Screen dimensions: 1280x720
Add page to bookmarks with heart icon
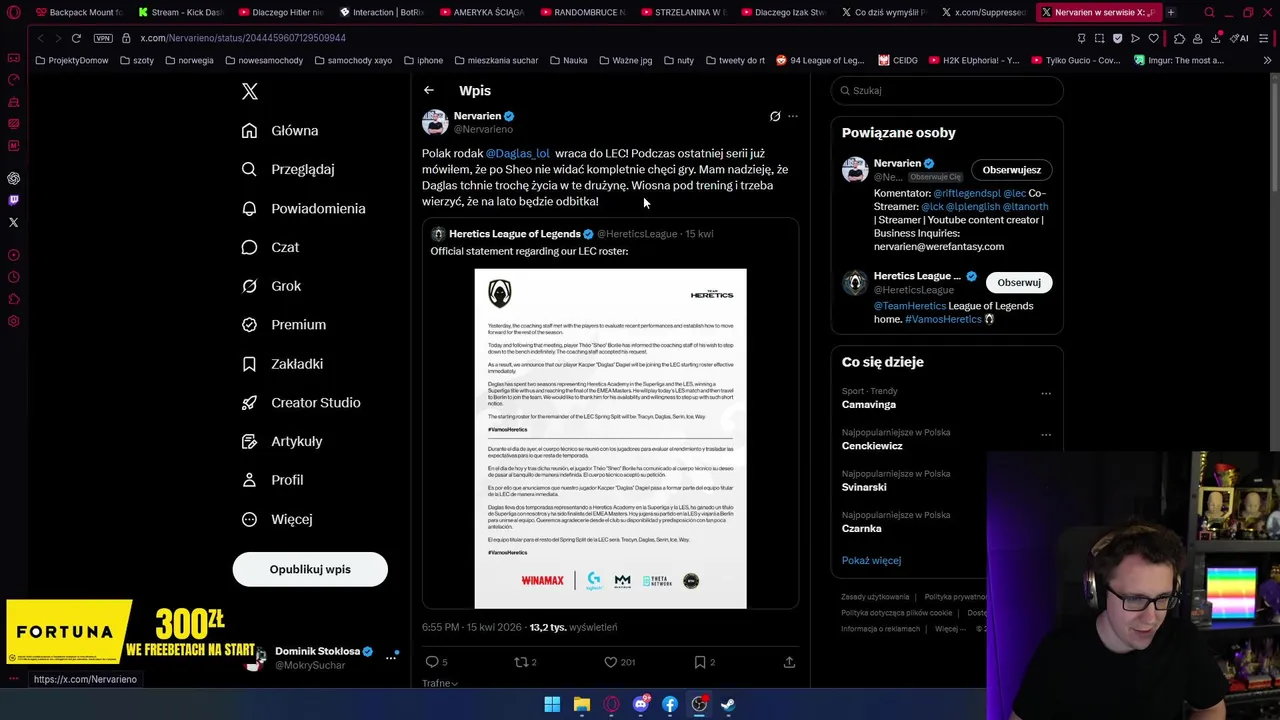pos(1153,38)
